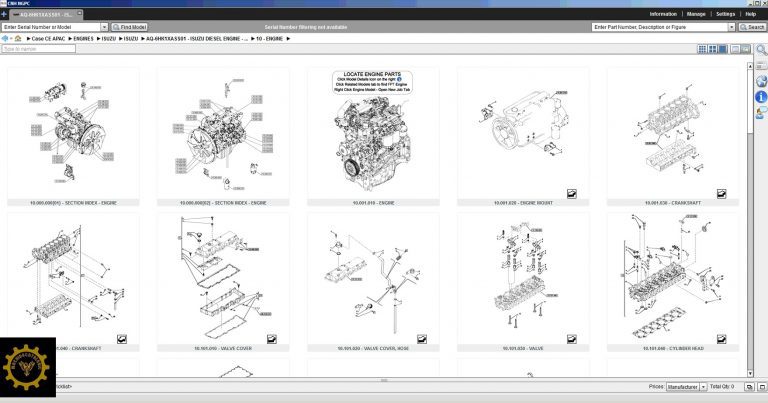Click the Search button
The width and height of the screenshot is (768, 403).
click(752, 27)
